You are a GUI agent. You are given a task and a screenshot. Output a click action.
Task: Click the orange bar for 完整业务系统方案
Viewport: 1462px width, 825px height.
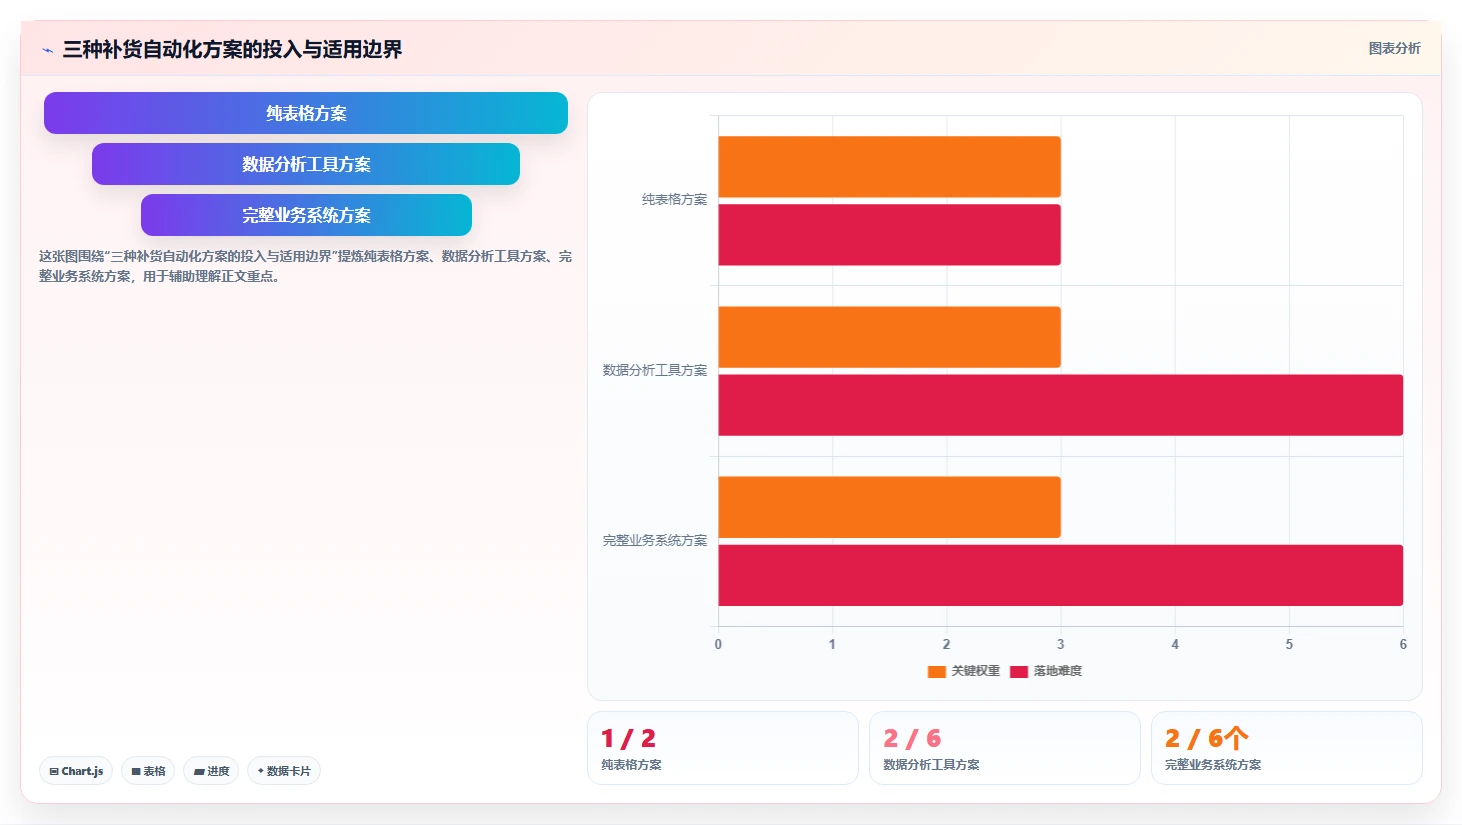[889, 507]
